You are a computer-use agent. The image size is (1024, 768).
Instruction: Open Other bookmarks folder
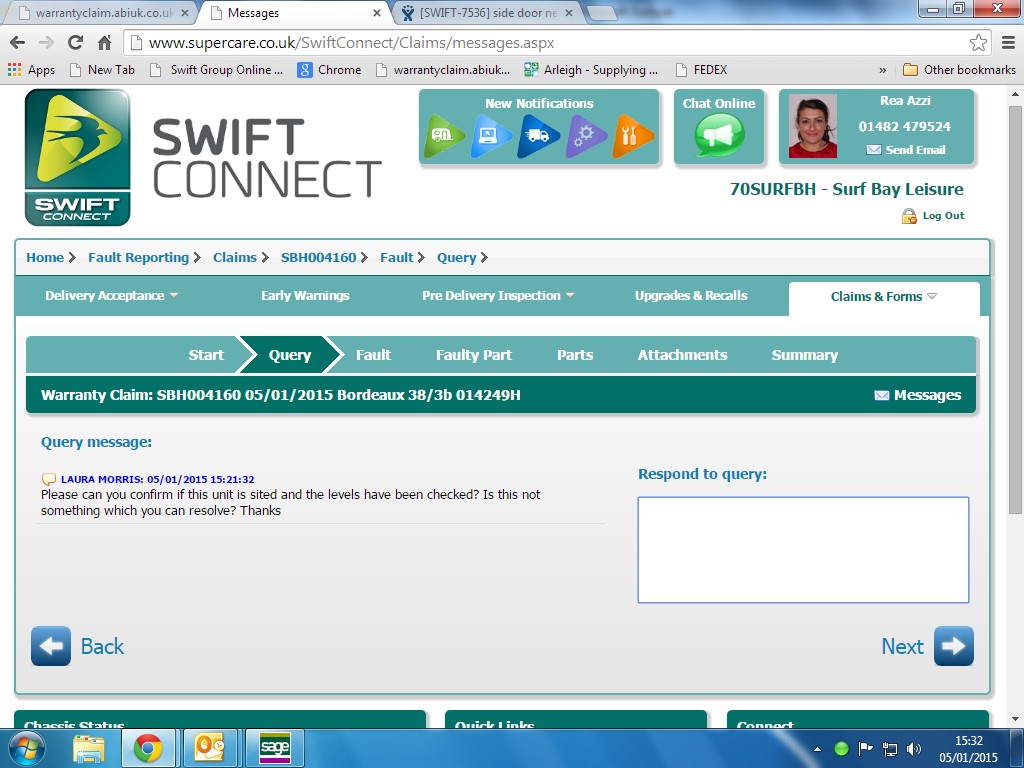tap(959, 70)
